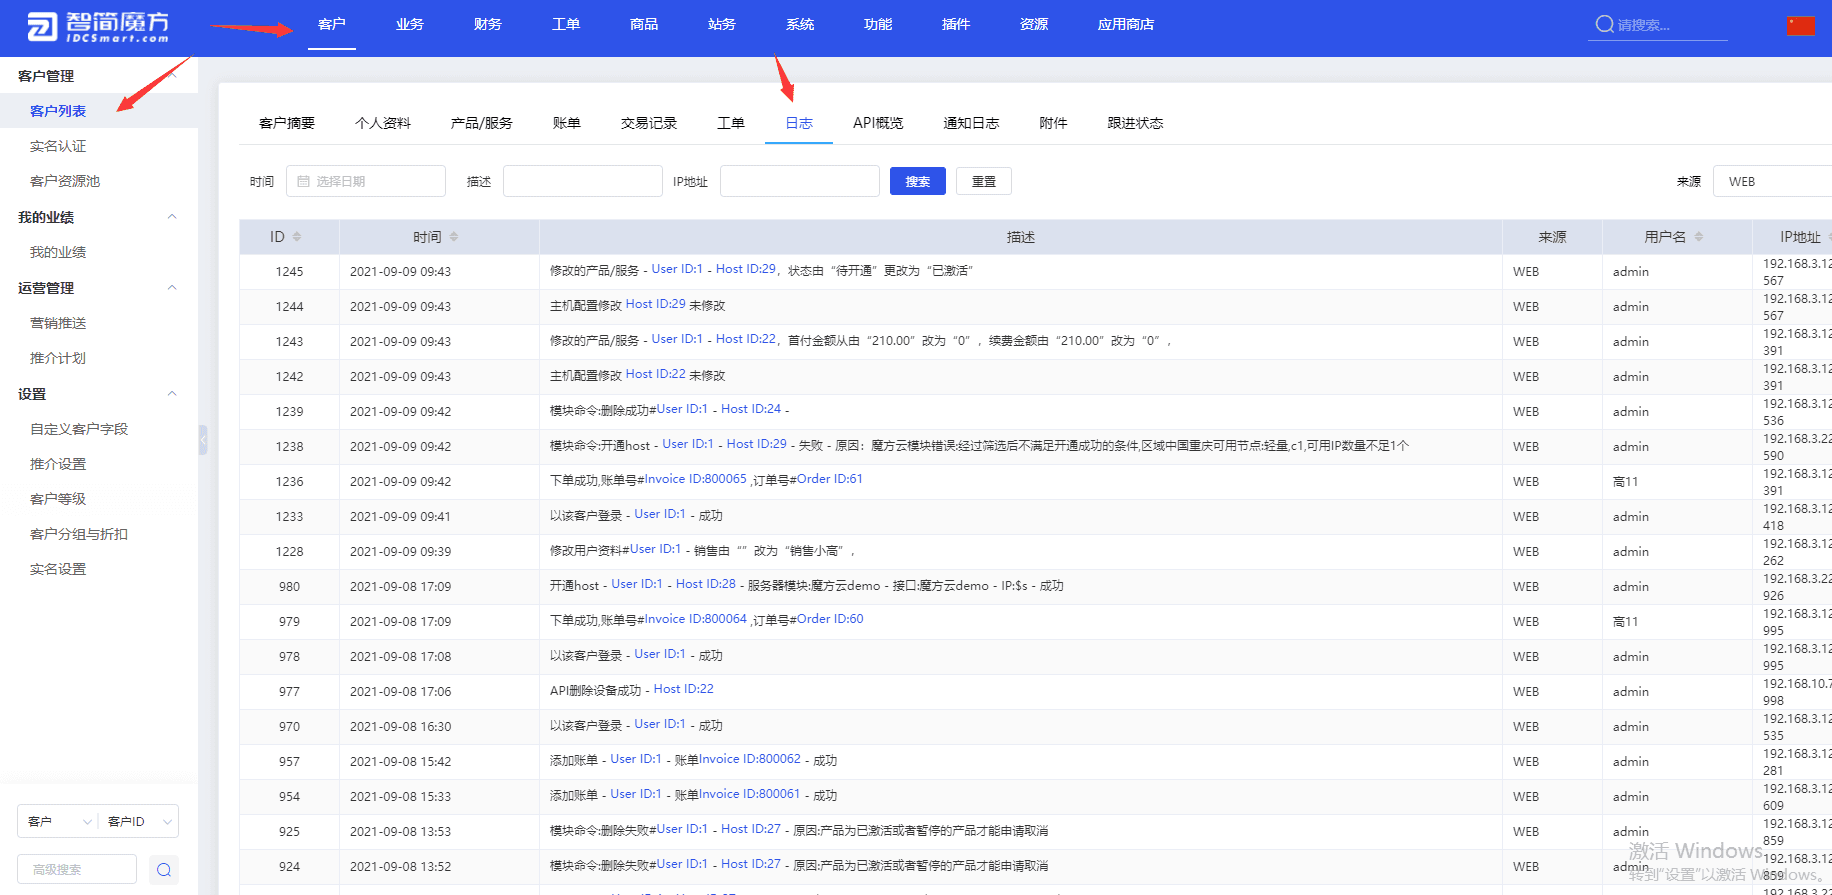Sort table by 用户名 column arrows
The image size is (1832, 895).
click(1699, 237)
